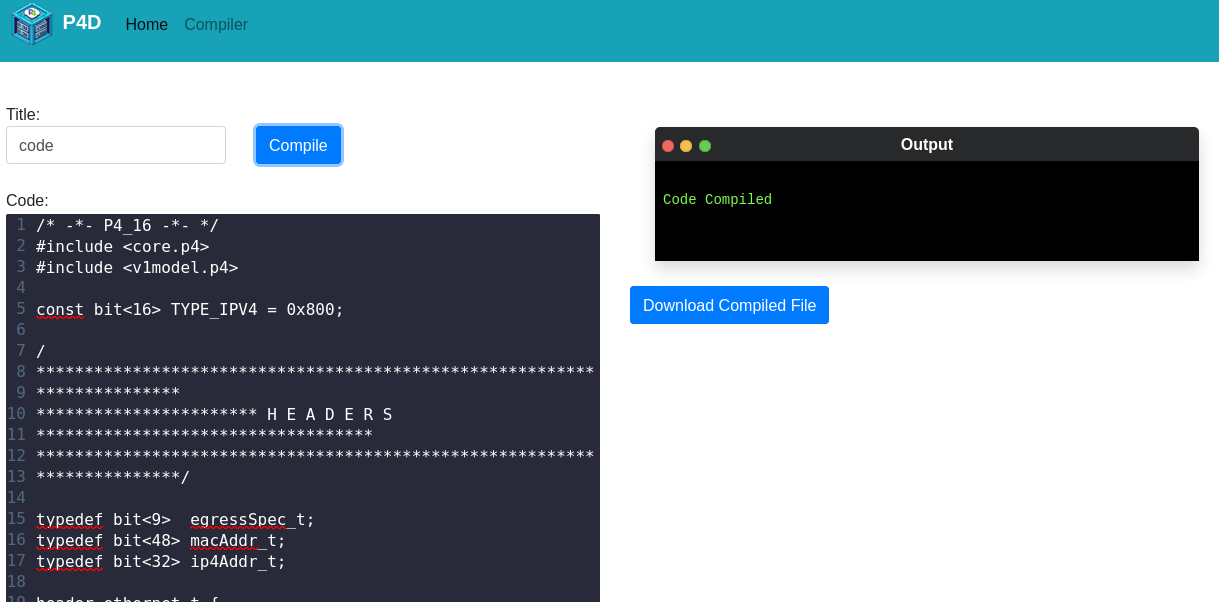
Task: Click the yellow dot in Output window
Action: [686, 146]
